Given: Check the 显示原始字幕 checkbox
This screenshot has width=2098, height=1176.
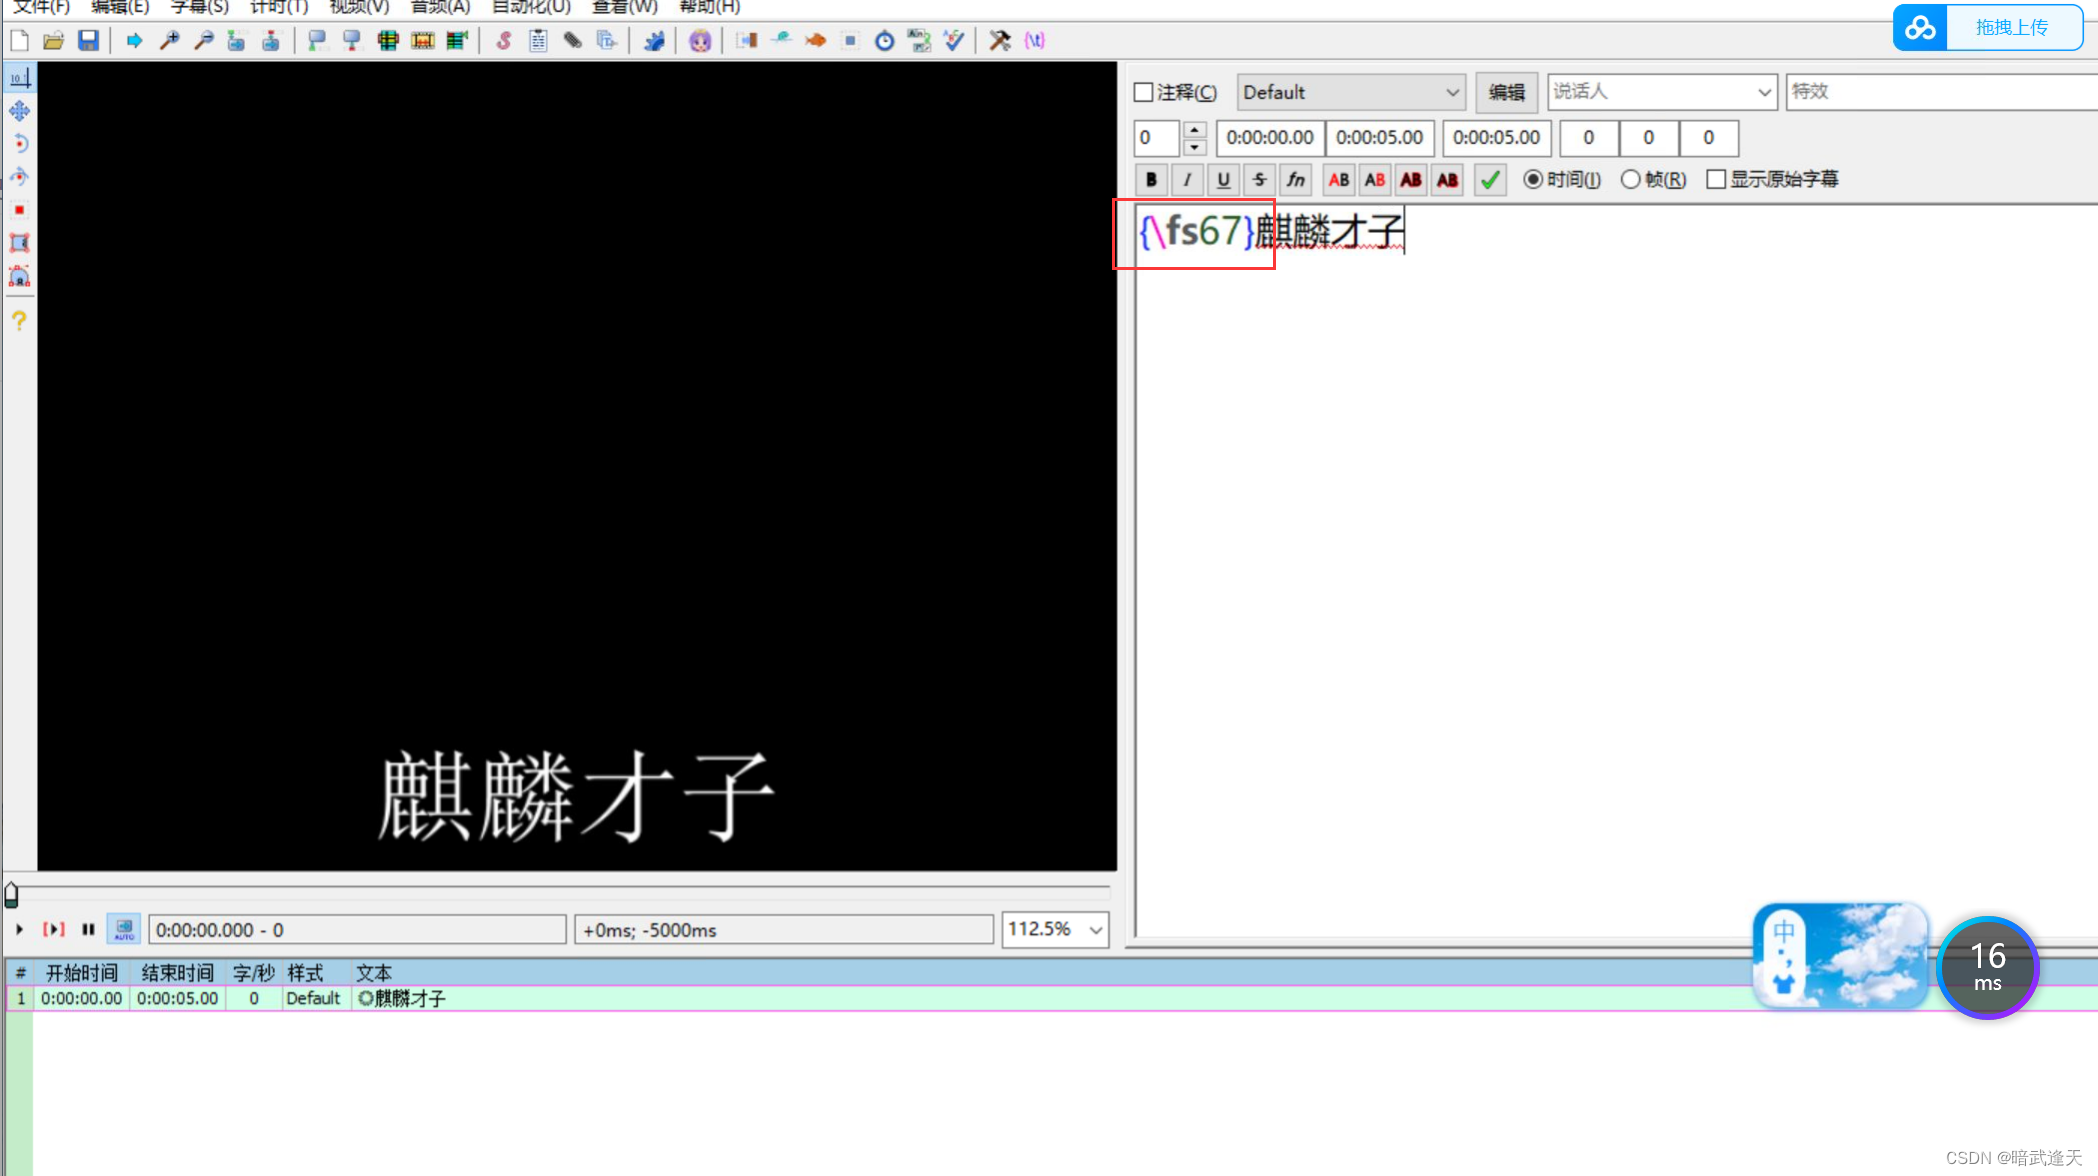Looking at the screenshot, I should point(1717,178).
